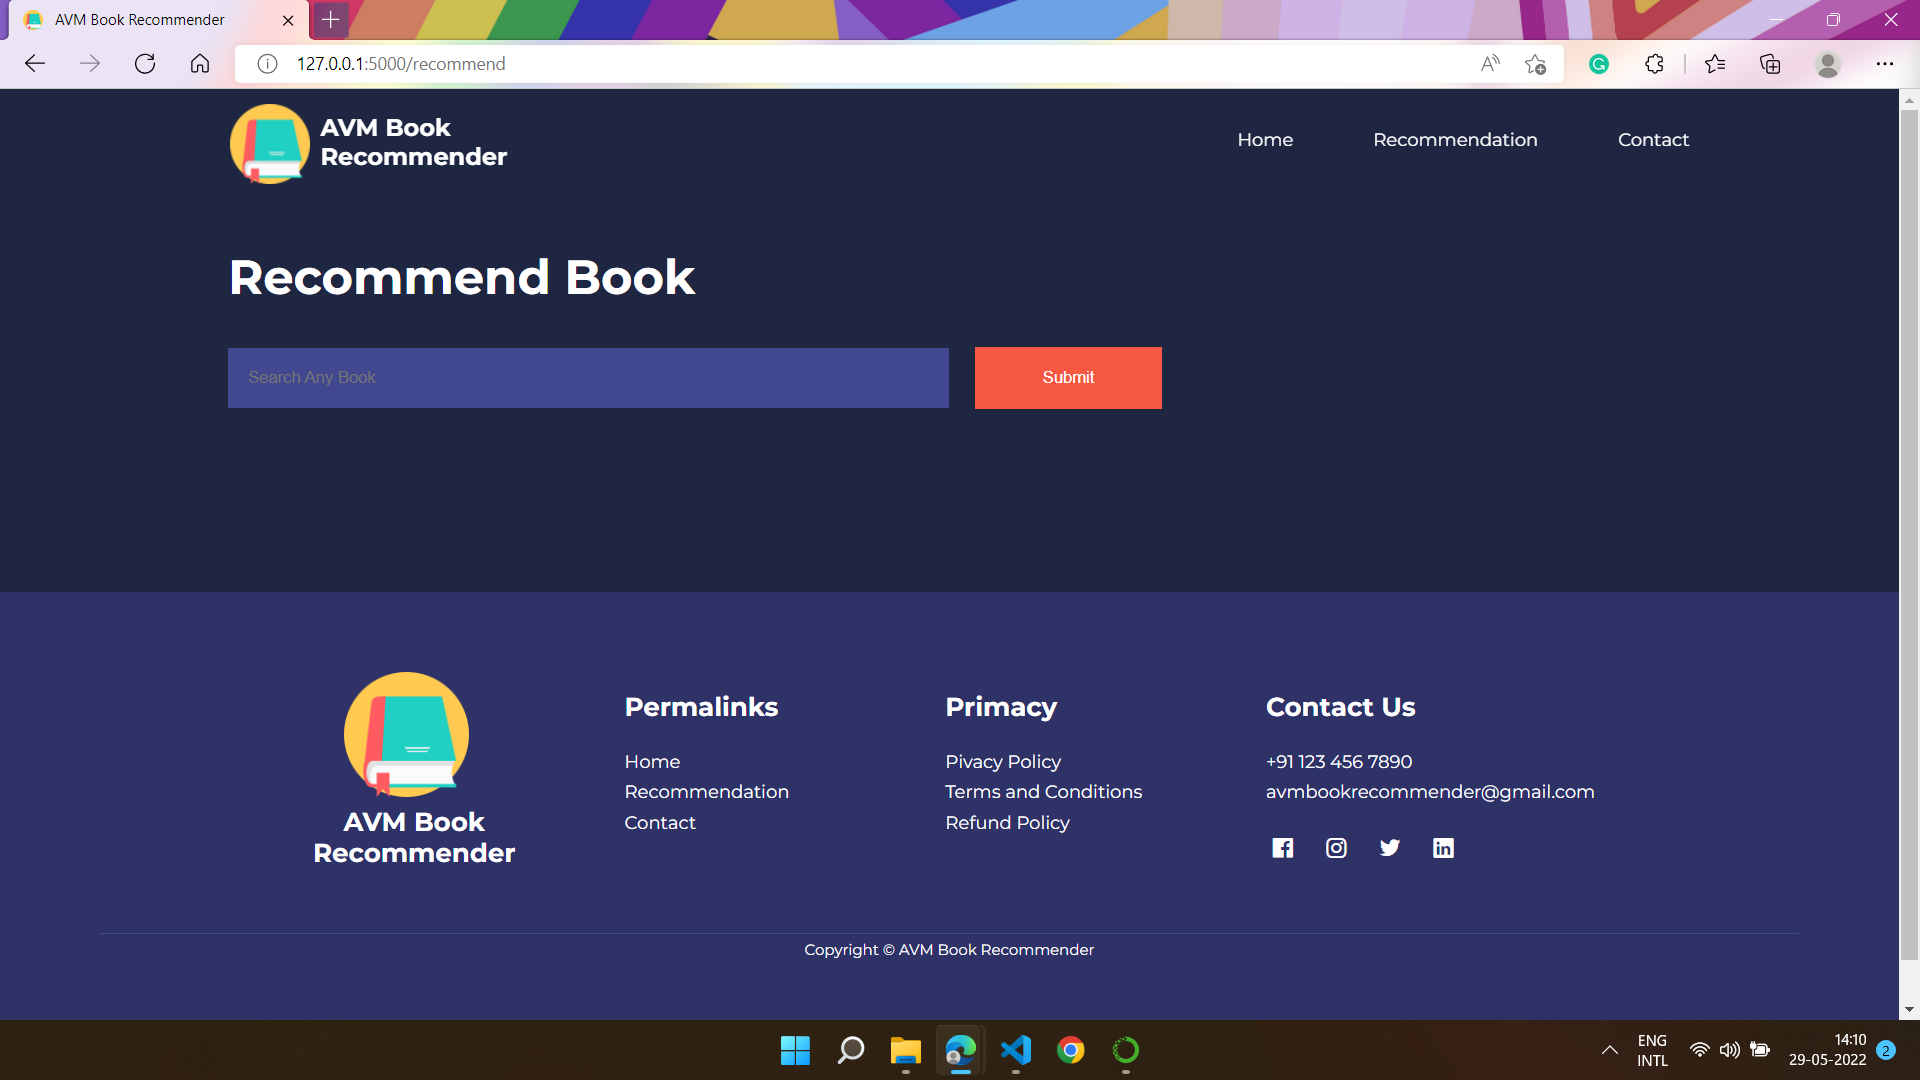
Task: Open Visual Studio Code from taskbar
Action: click(x=1016, y=1050)
